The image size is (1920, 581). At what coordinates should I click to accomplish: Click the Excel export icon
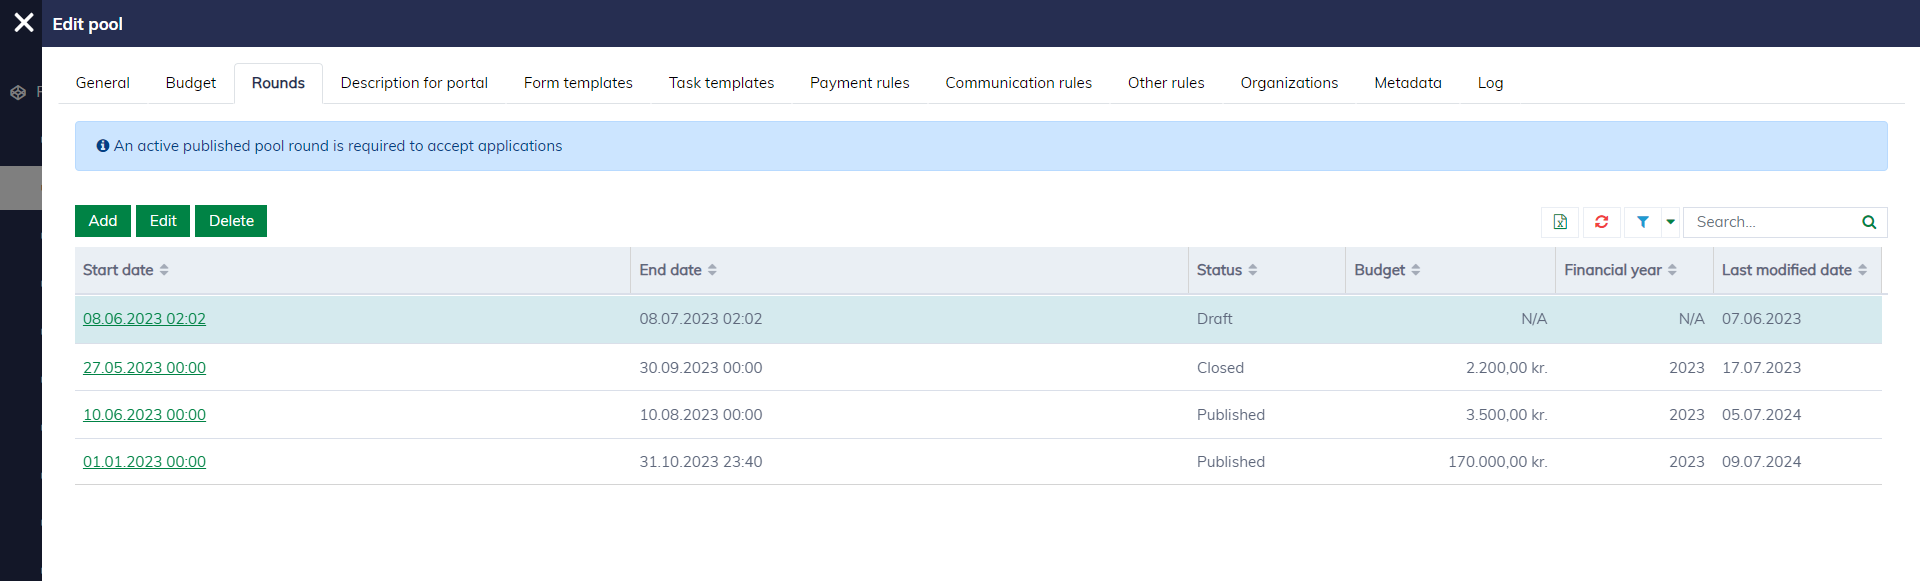(x=1560, y=222)
